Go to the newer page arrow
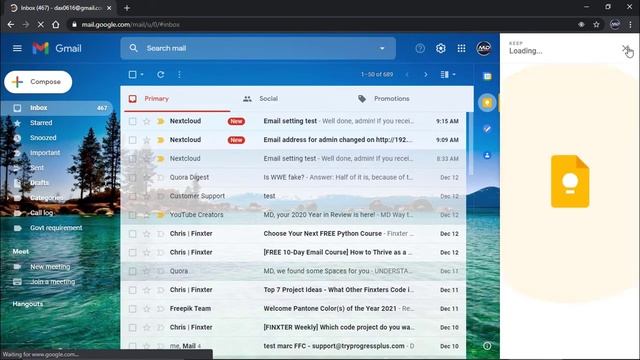 (x=407, y=74)
